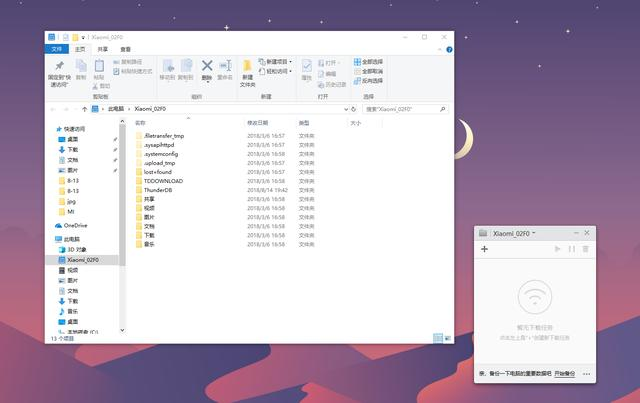The height and width of the screenshot is (403, 640).
Task: Click the red X delete icon in the ribbon
Action: (207, 67)
